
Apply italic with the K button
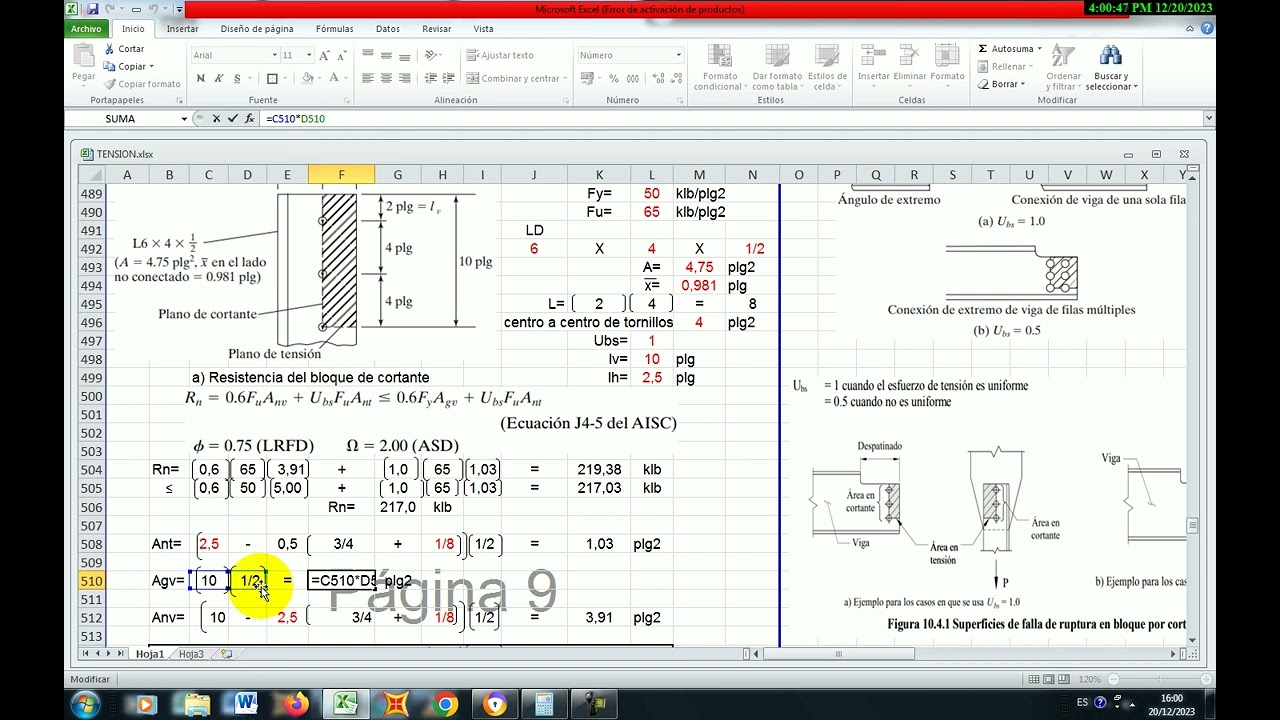coord(219,78)
